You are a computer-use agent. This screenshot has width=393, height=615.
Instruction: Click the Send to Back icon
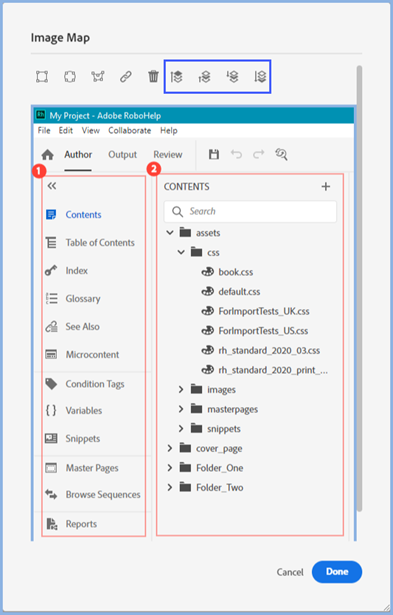pos(260,76)
